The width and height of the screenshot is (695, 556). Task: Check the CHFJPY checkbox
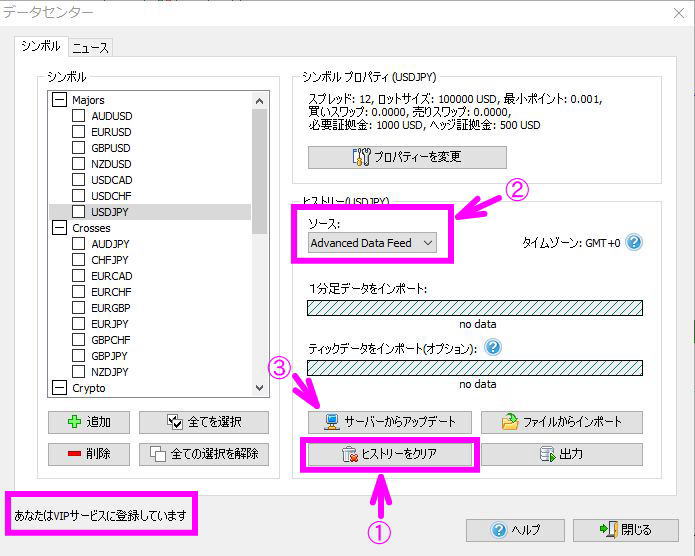[78, 259]
